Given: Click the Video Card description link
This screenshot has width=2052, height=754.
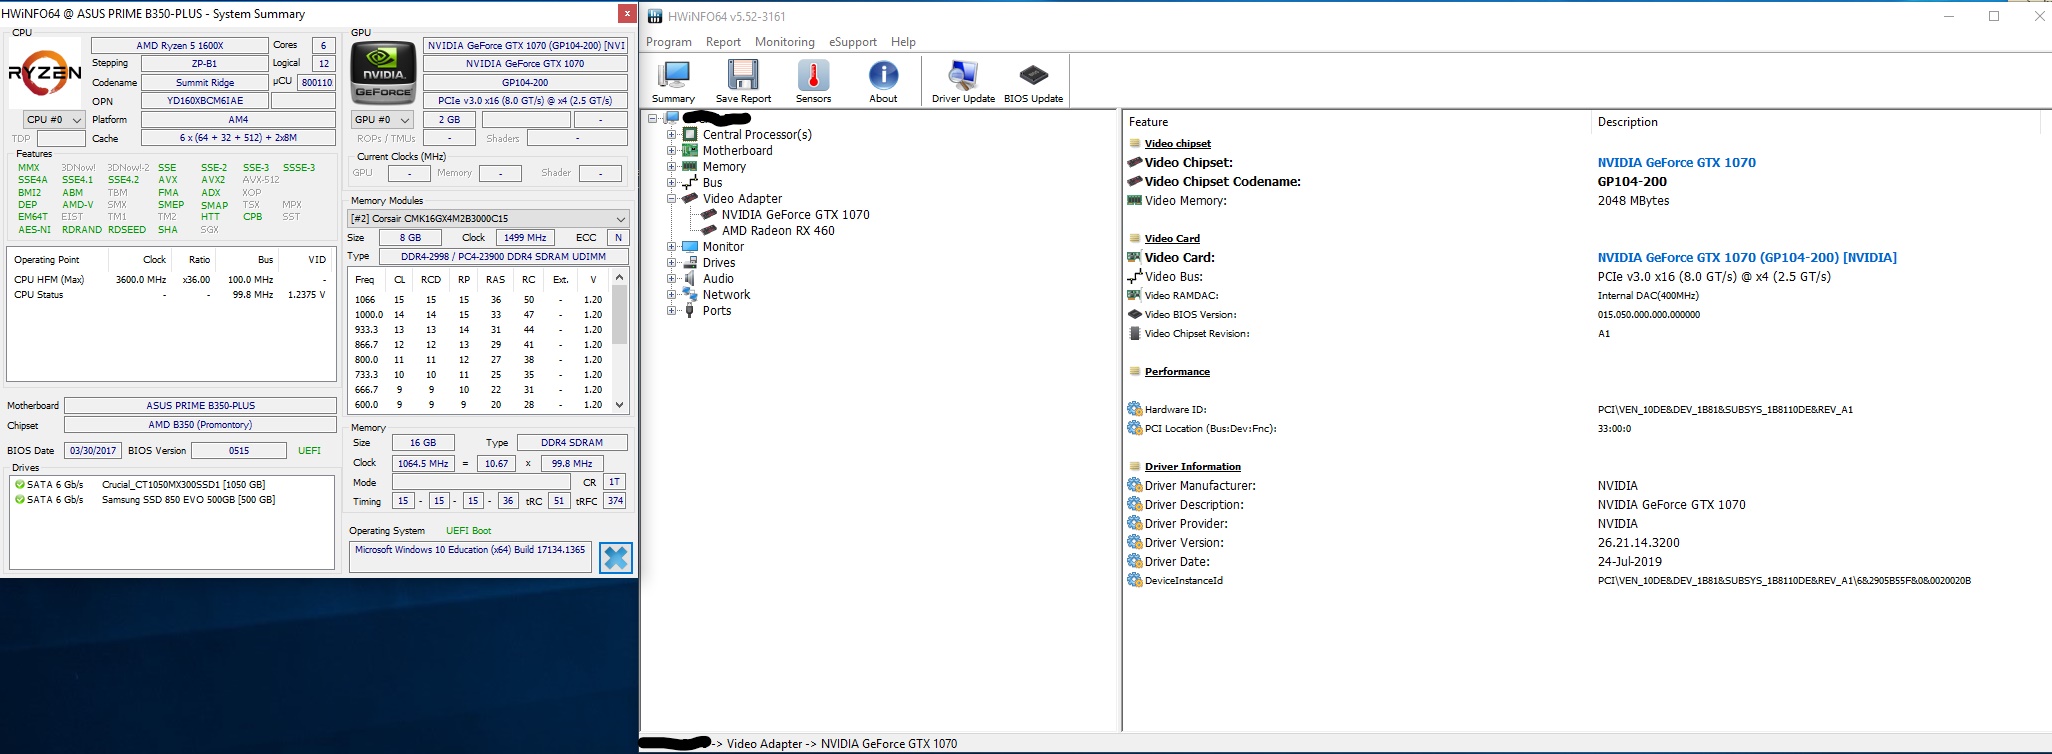Looking at the screenshot, I should [x=1747, y=257].
